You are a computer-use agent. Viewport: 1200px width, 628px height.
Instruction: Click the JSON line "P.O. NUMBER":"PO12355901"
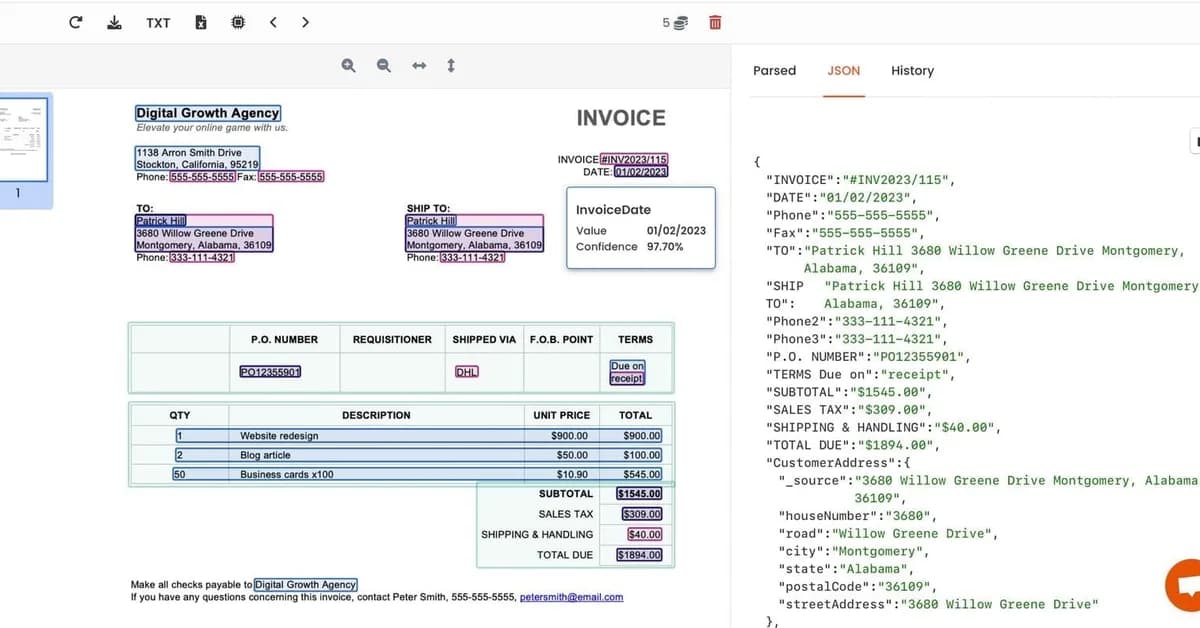pos(868,356)
